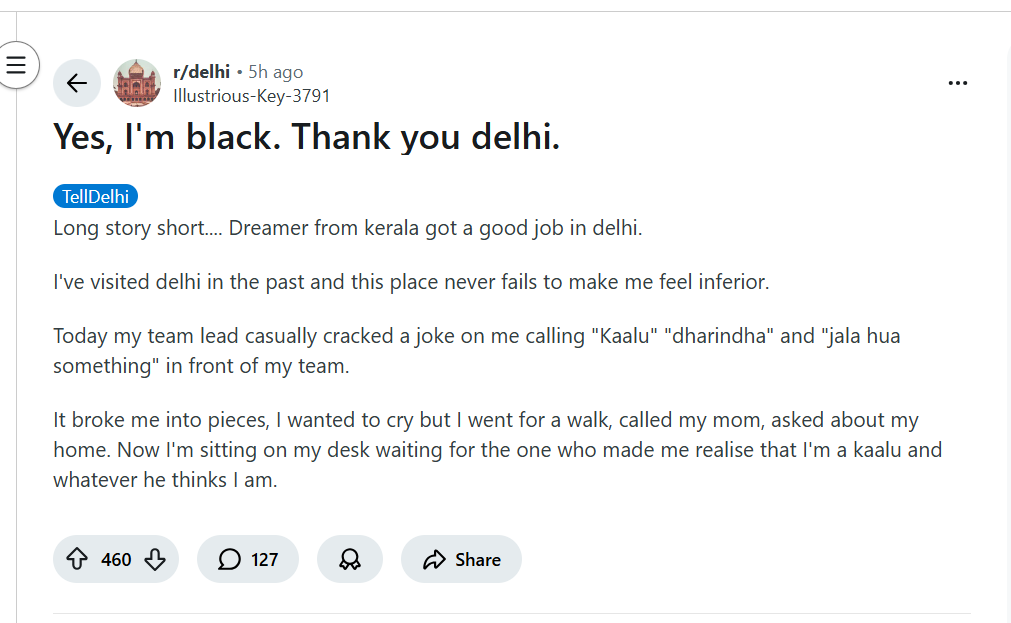This screenshot has height=623, width=1011.
Task: Go to the r/delhi subreddit link
Action: tap(201, 72)
